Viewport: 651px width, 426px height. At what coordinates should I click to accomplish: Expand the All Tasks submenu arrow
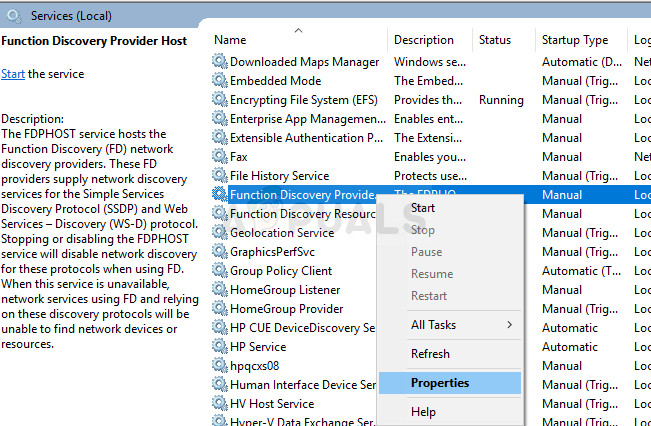point(510,325)
